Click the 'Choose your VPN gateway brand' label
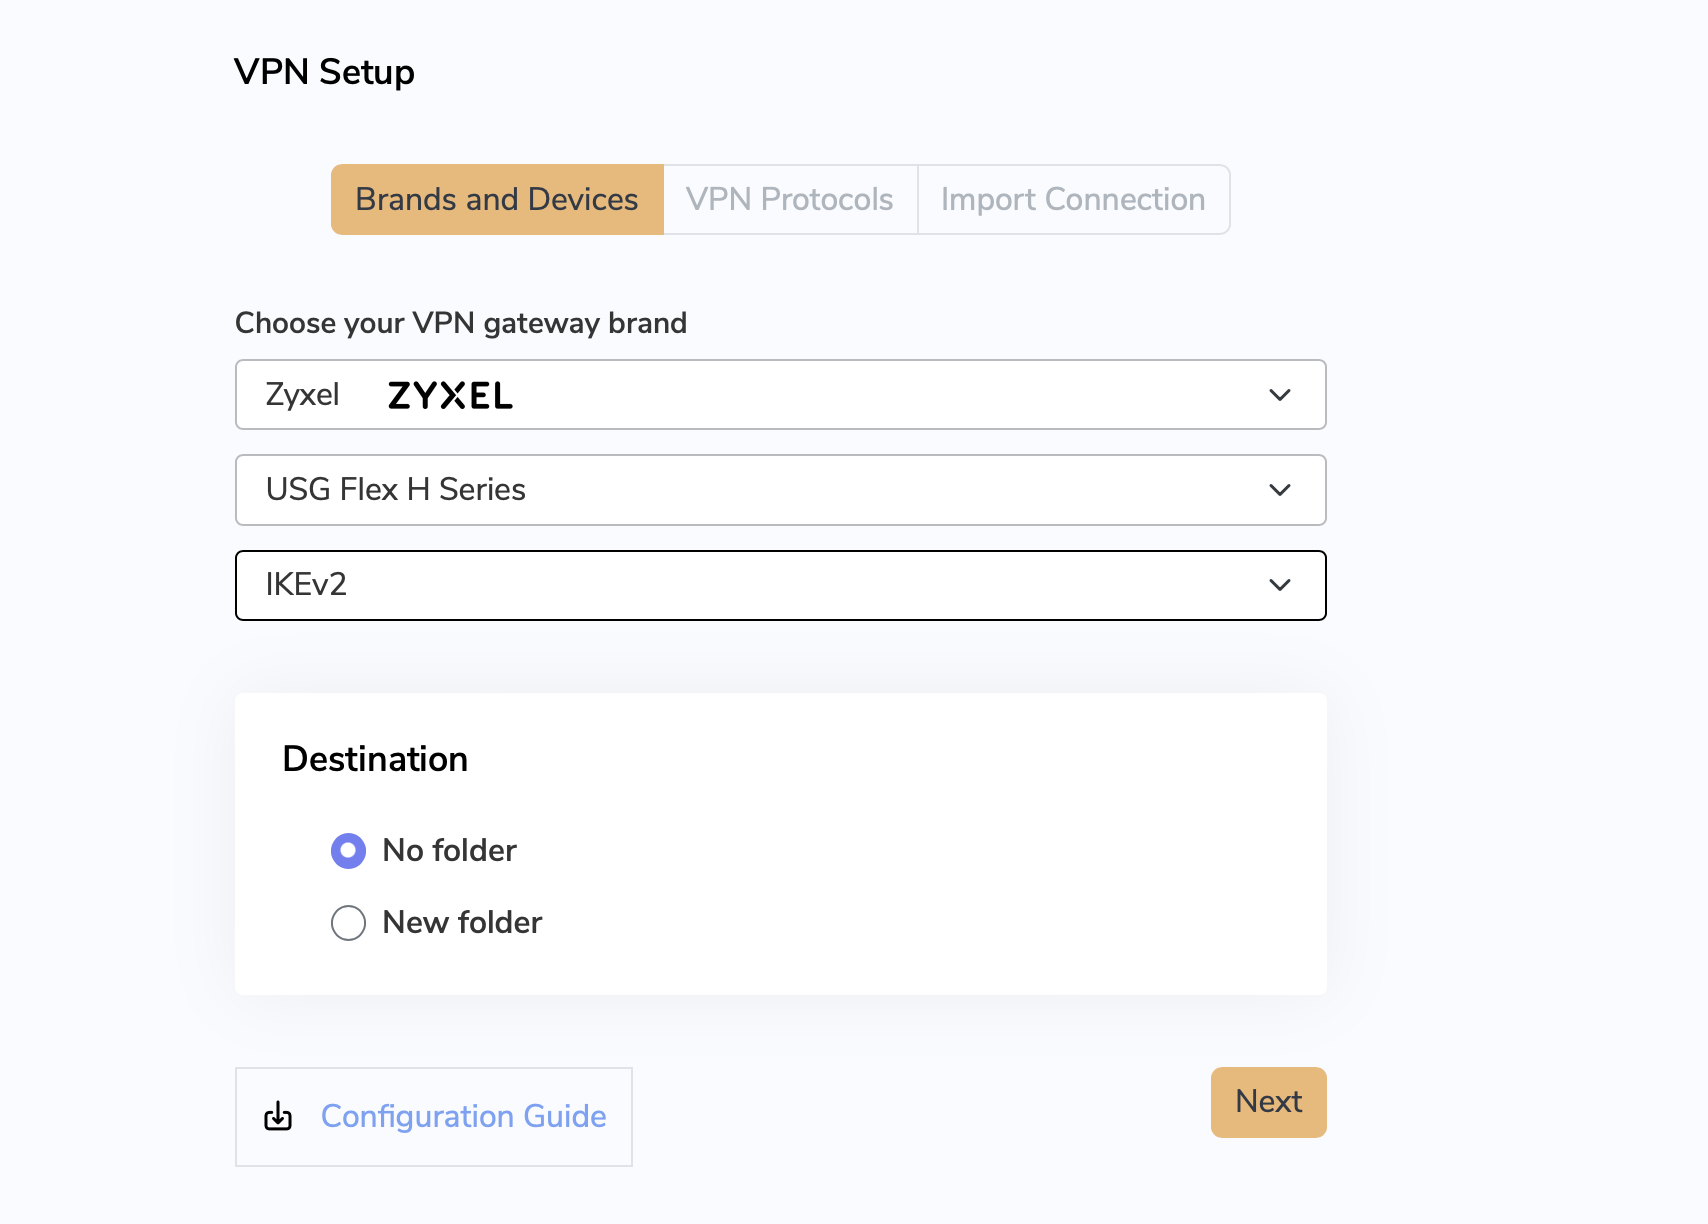 coord(461,323)
